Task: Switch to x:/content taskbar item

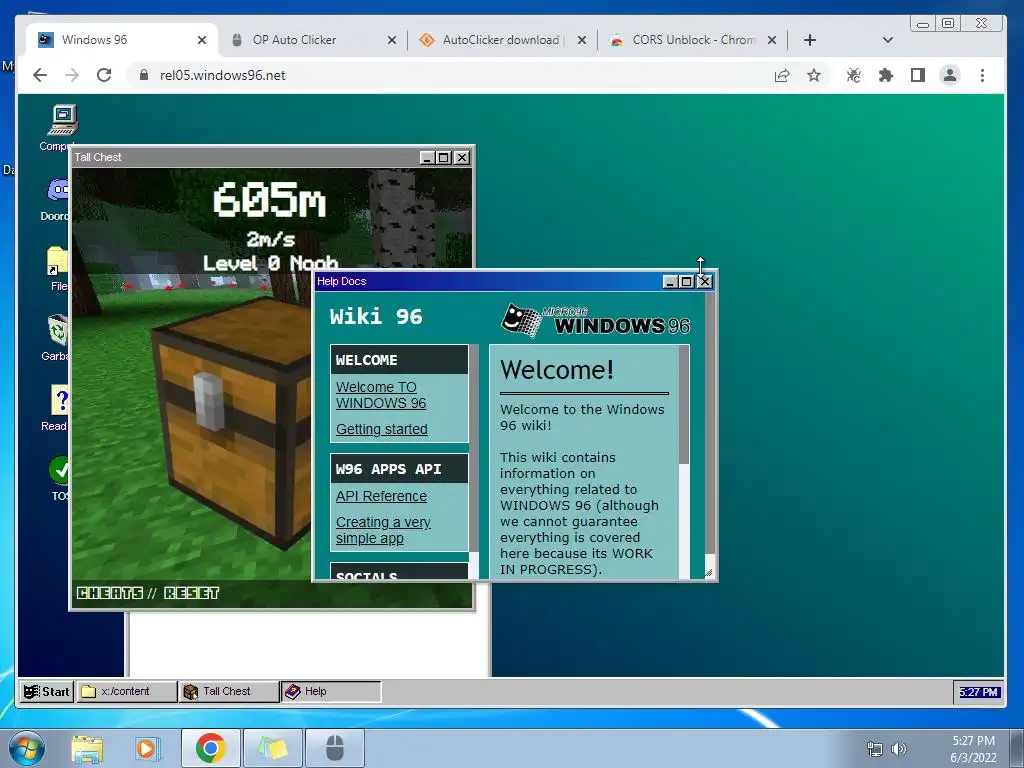Action: (127, 692)
